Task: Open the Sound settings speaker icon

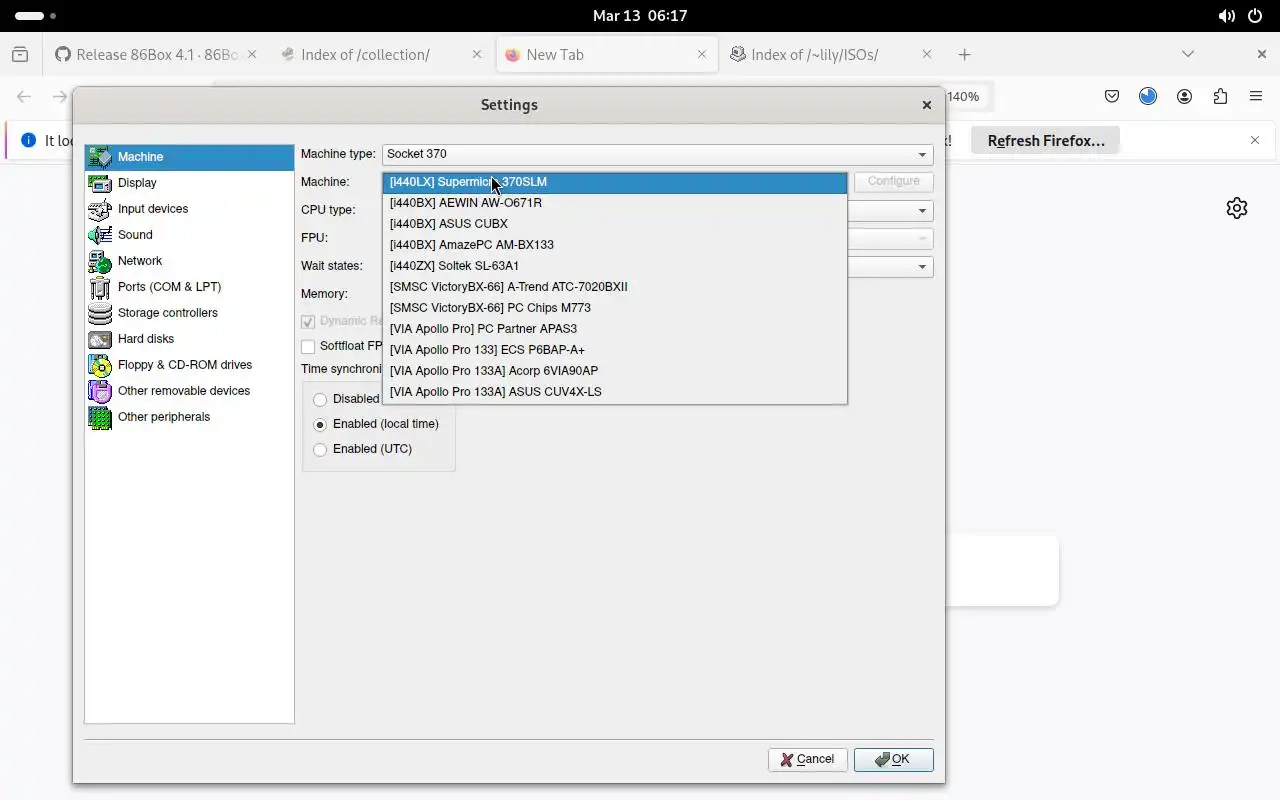Action: click(x=100, y=235)
